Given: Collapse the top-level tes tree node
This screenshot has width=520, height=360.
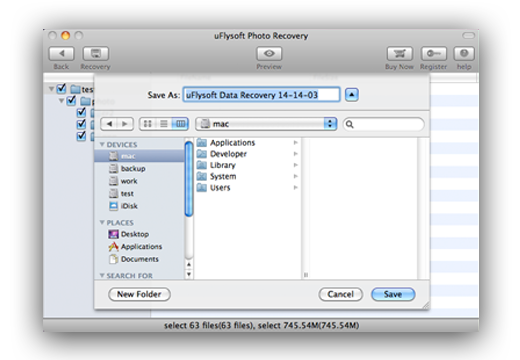Looking at the screenshot, I should (51, 89).
